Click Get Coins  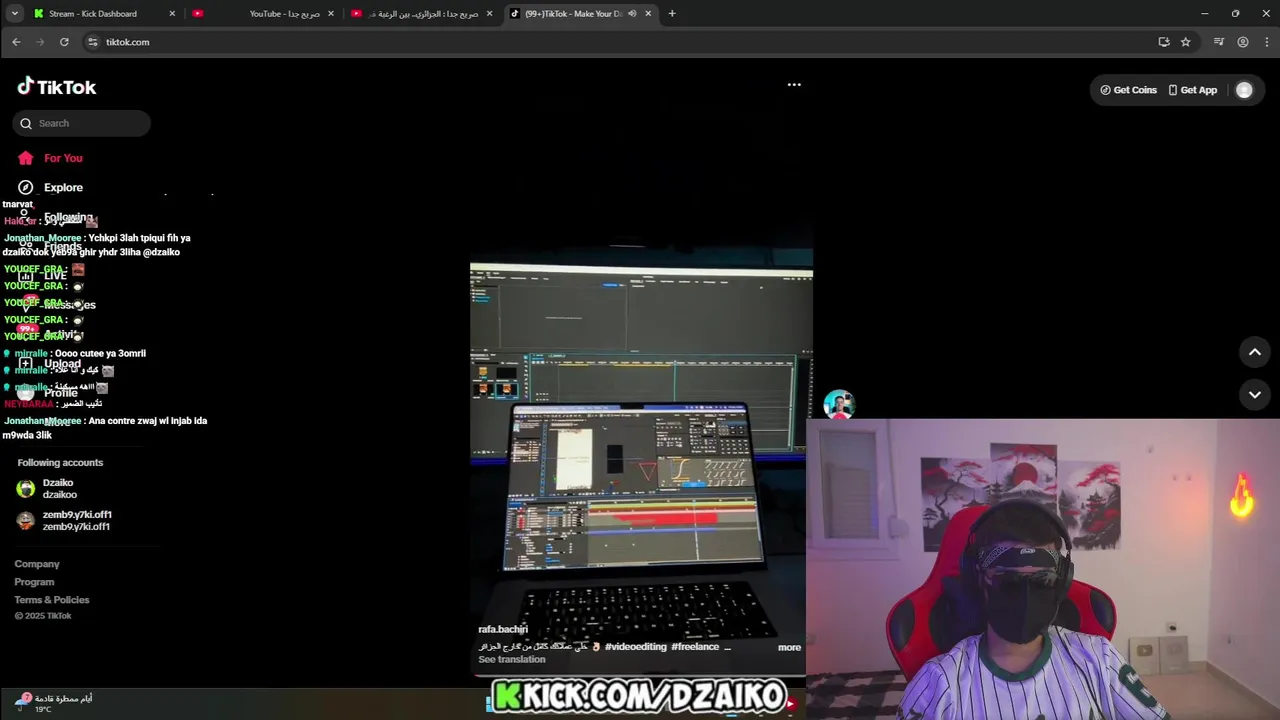click(1128, 90)
